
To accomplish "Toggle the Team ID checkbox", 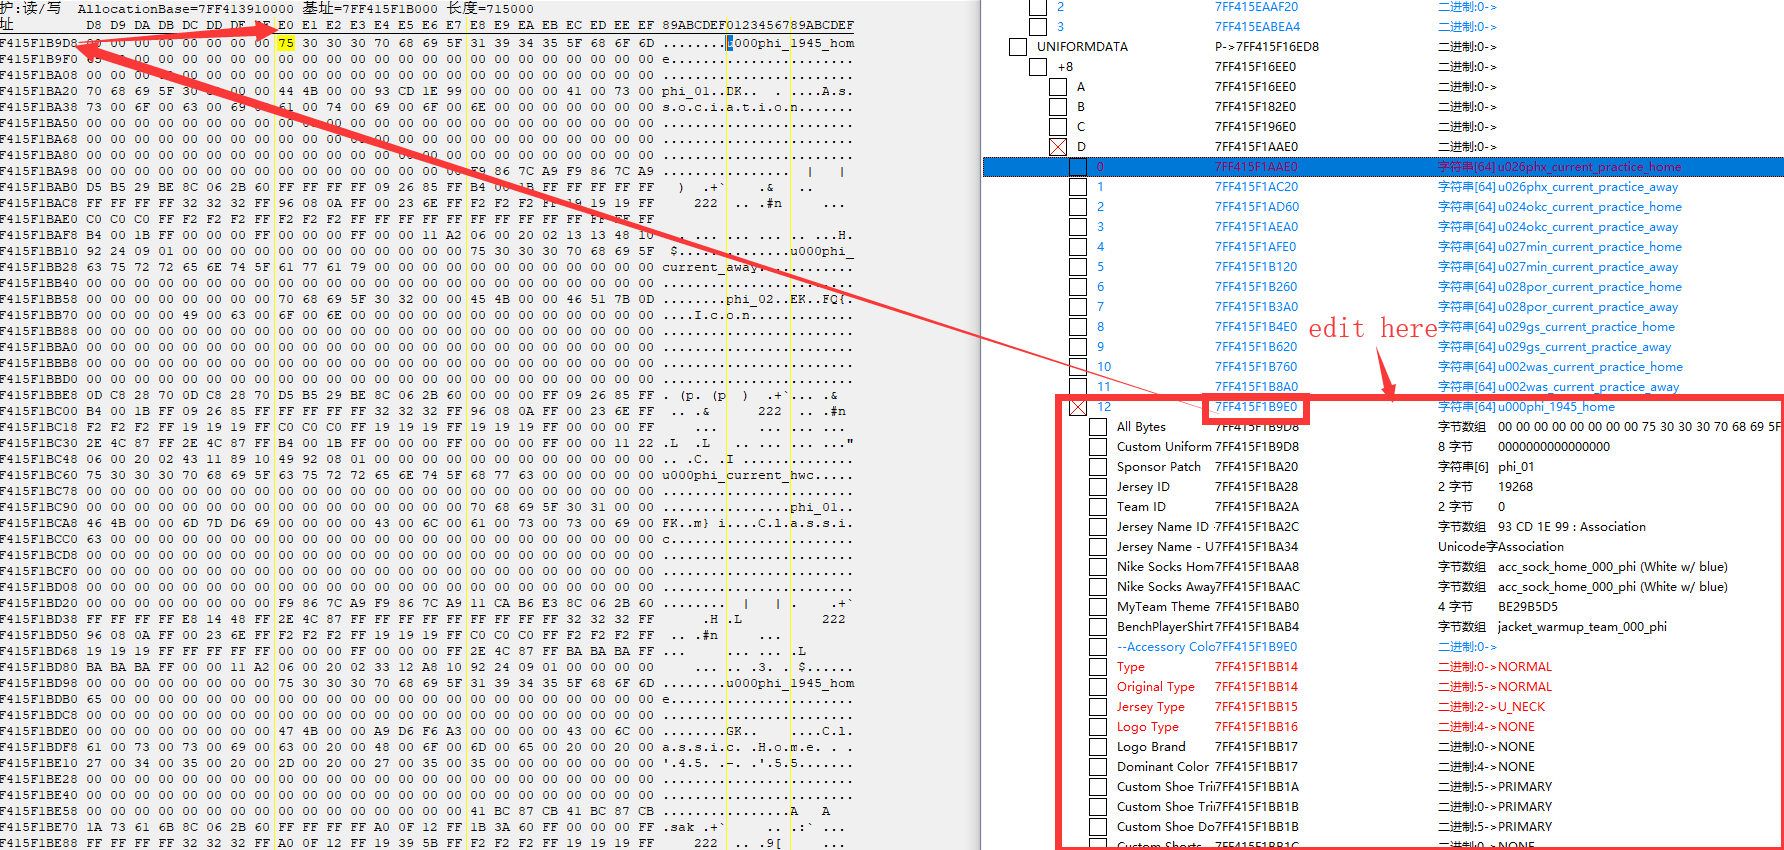I will click(x=1098, y=507).
